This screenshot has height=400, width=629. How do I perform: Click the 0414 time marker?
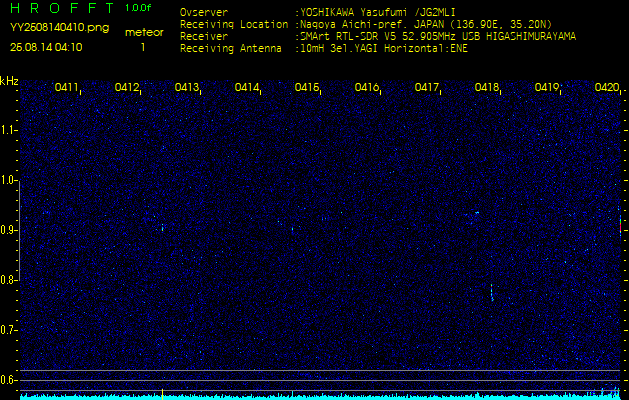point(246,87)
